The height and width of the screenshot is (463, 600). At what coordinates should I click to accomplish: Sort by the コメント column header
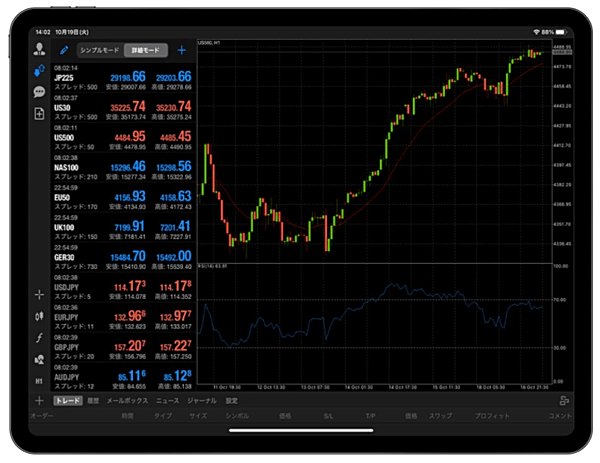(560, 416)
